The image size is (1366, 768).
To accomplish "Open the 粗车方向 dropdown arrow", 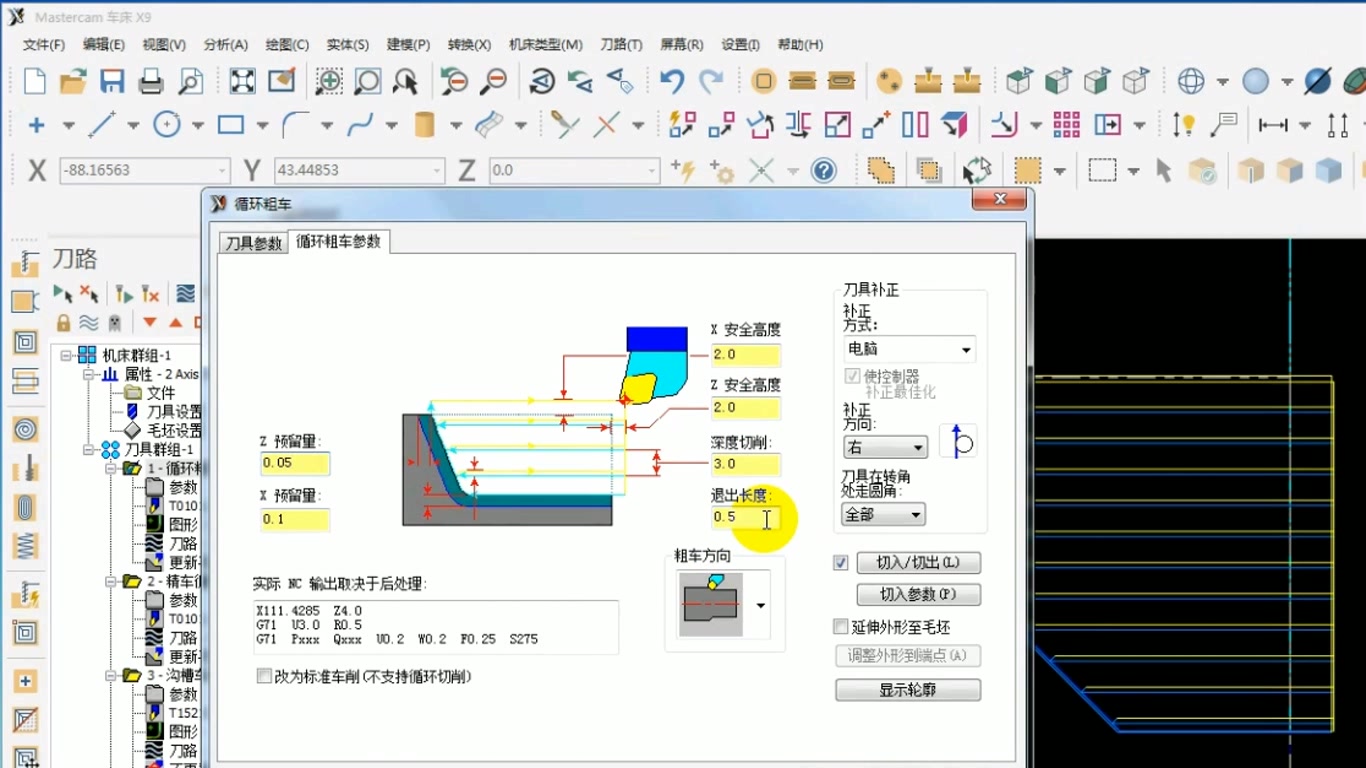I will 761,605.
